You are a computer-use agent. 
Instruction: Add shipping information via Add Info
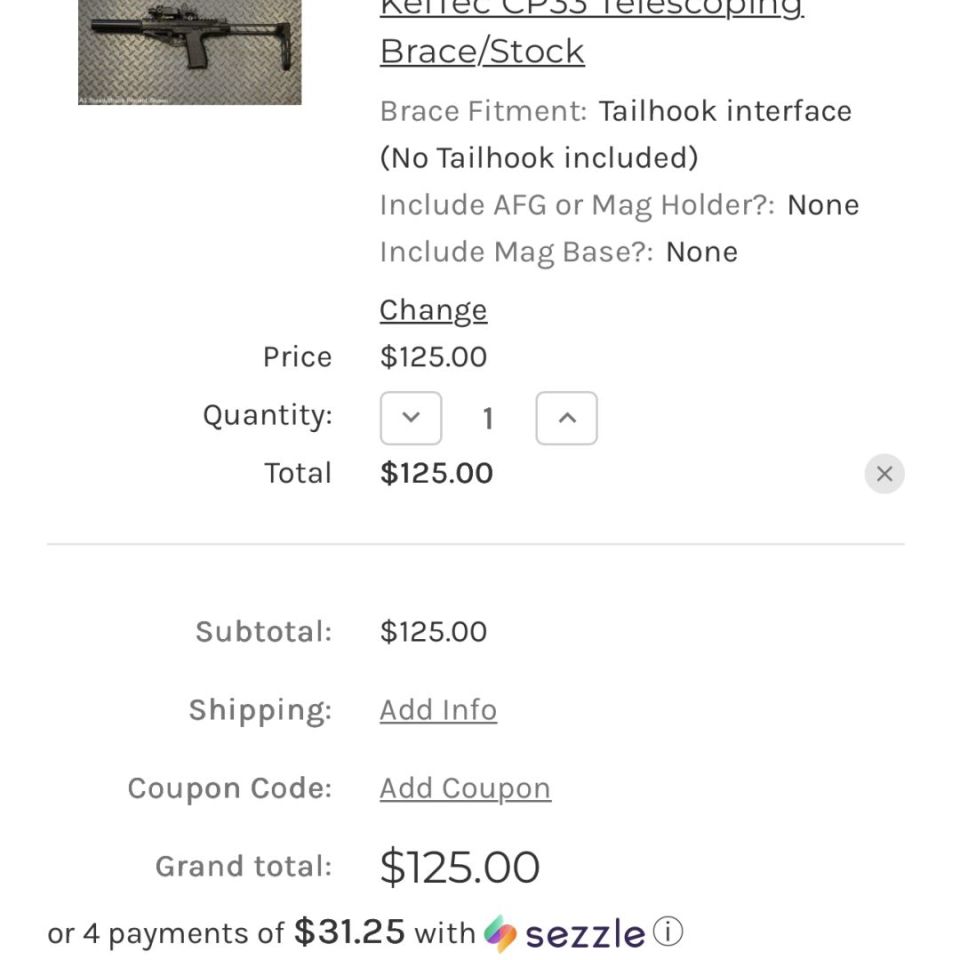point(438,710)
